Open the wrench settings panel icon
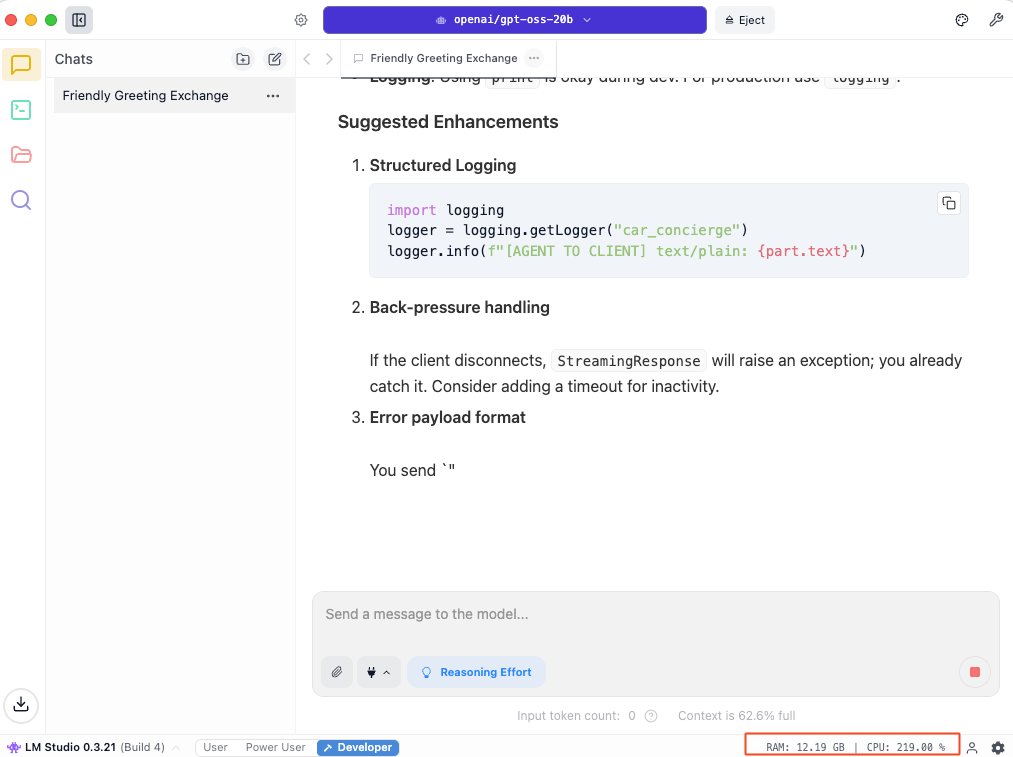Viewport: 1013px width, 757px height. coord(996,20)
